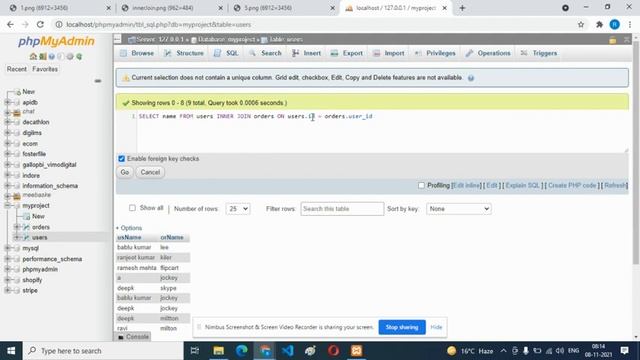Click the Export tab icon

coord(334,53)
